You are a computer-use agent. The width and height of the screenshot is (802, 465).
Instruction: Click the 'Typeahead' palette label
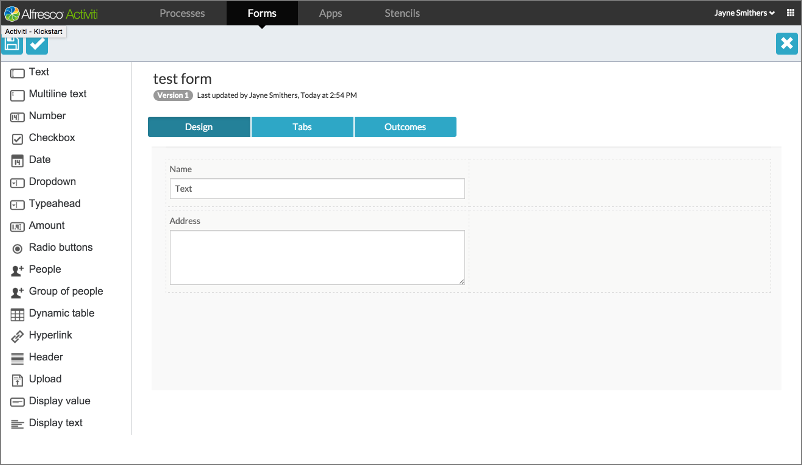(55, 204)
